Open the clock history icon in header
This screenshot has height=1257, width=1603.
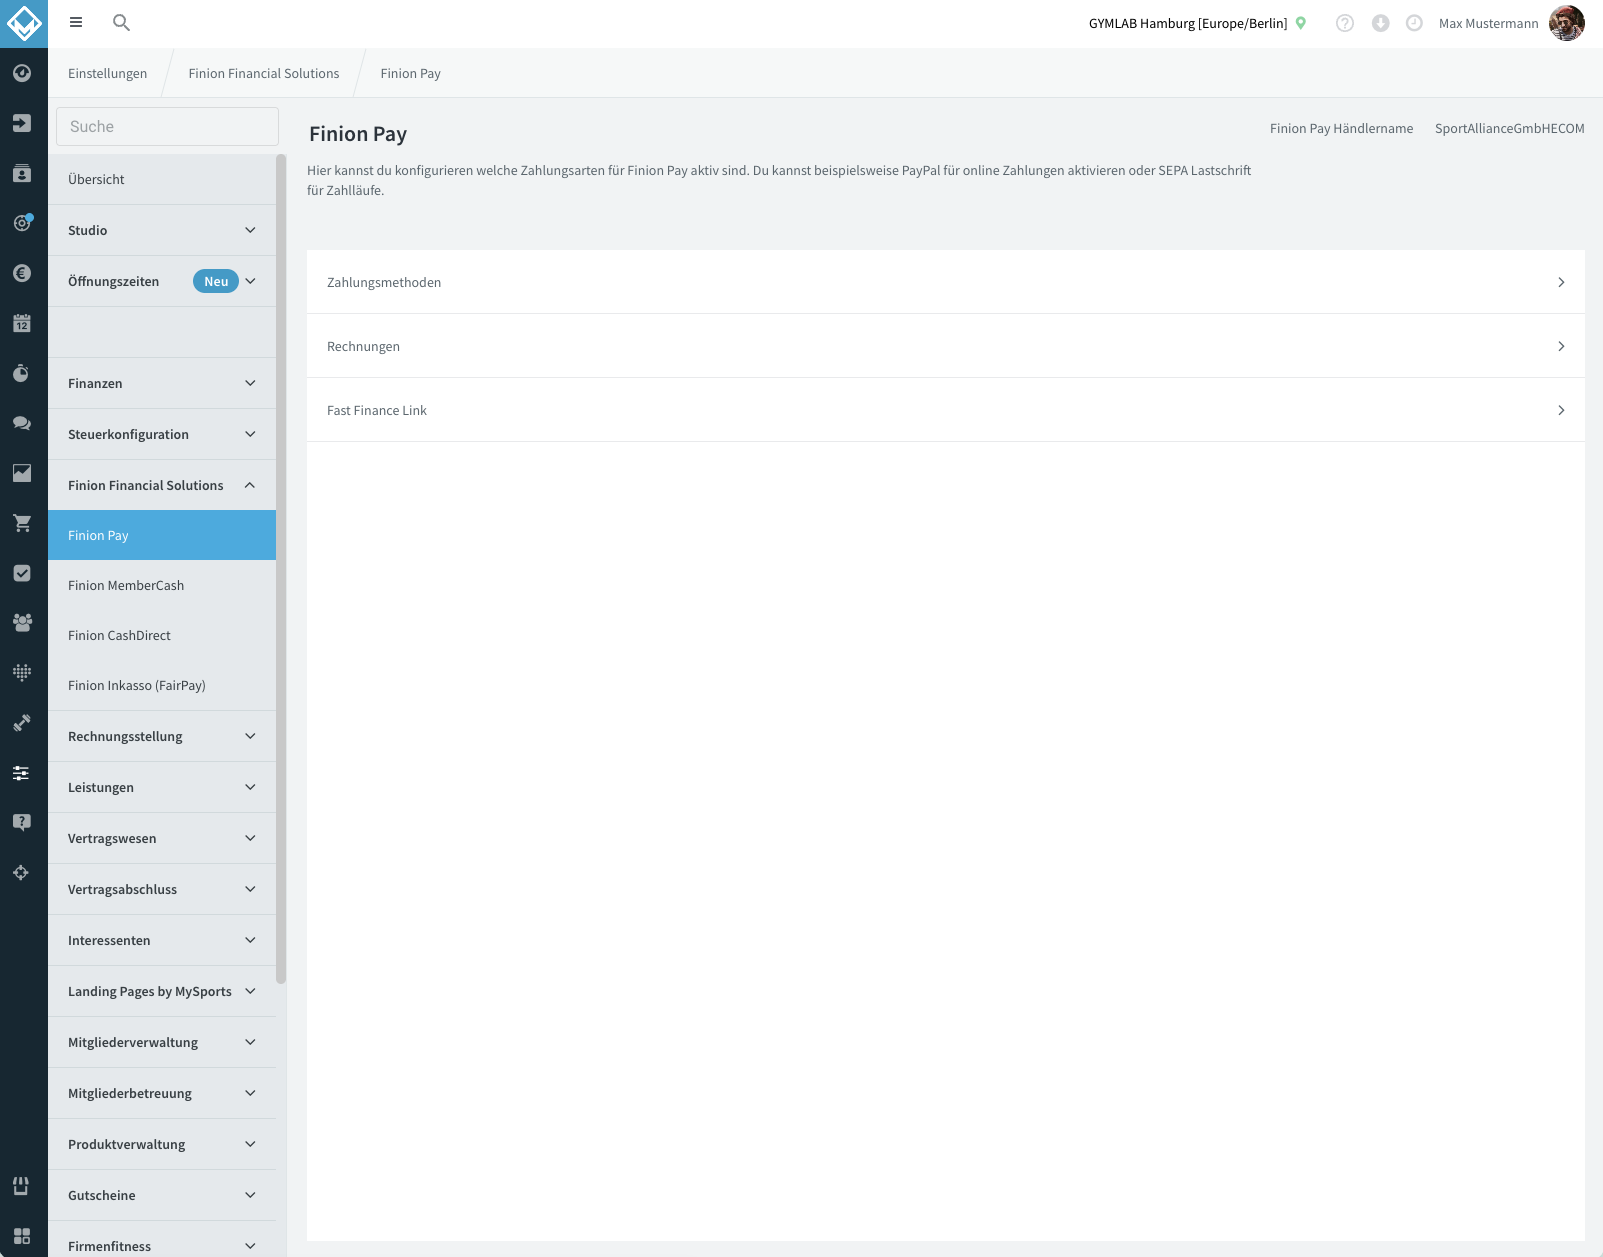1414,23
